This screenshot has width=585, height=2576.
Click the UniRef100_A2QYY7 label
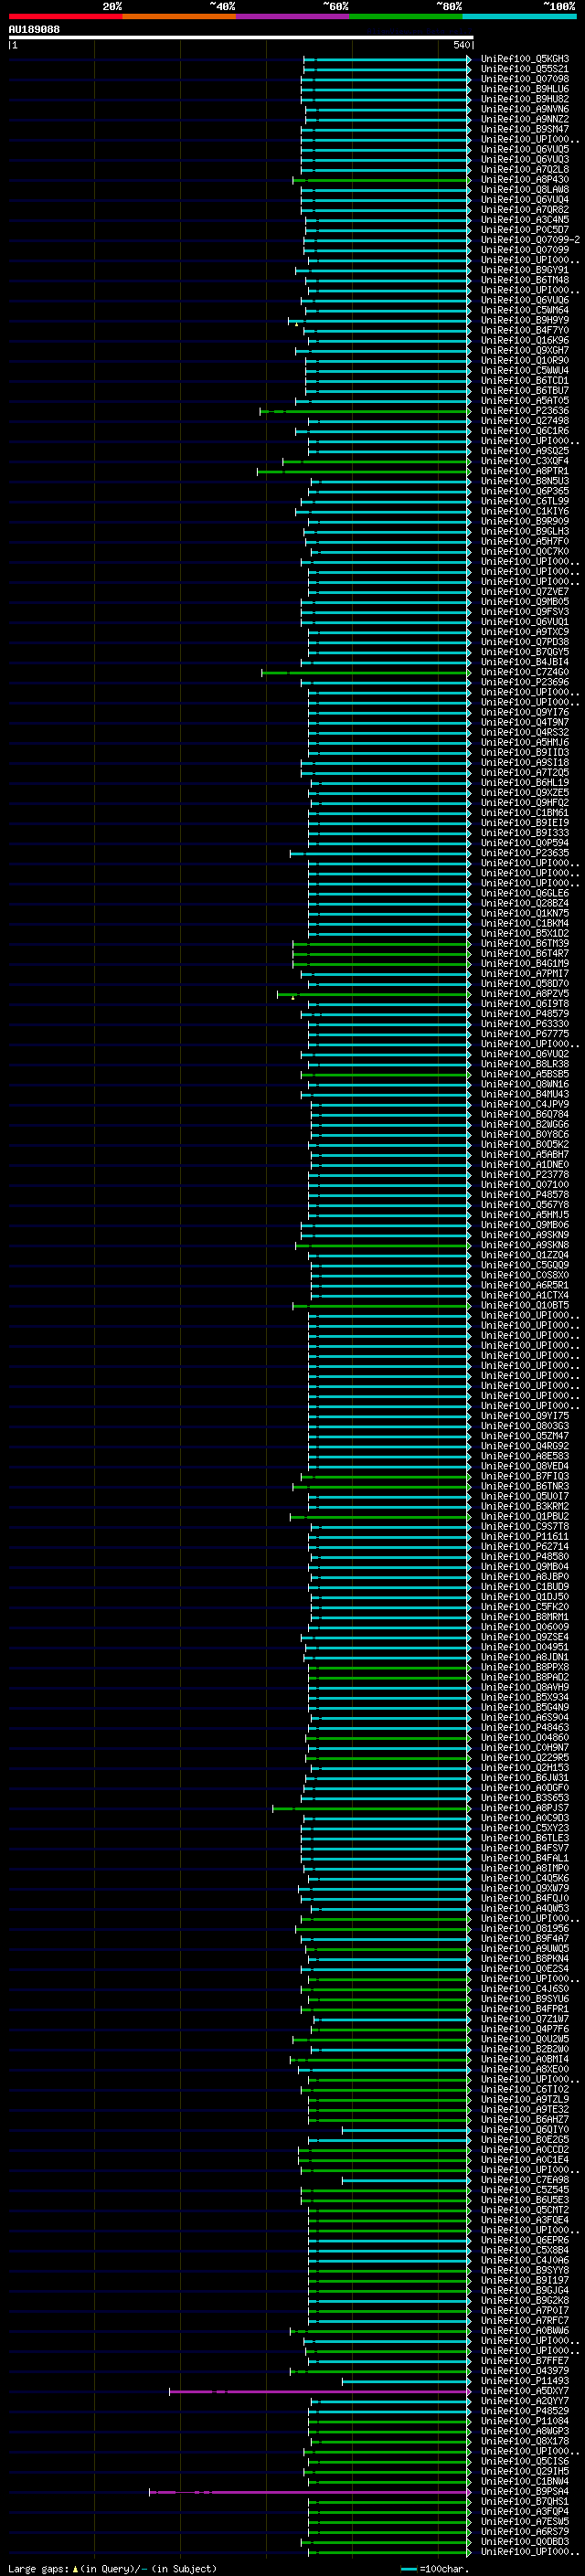click(x=525, y=2402)
